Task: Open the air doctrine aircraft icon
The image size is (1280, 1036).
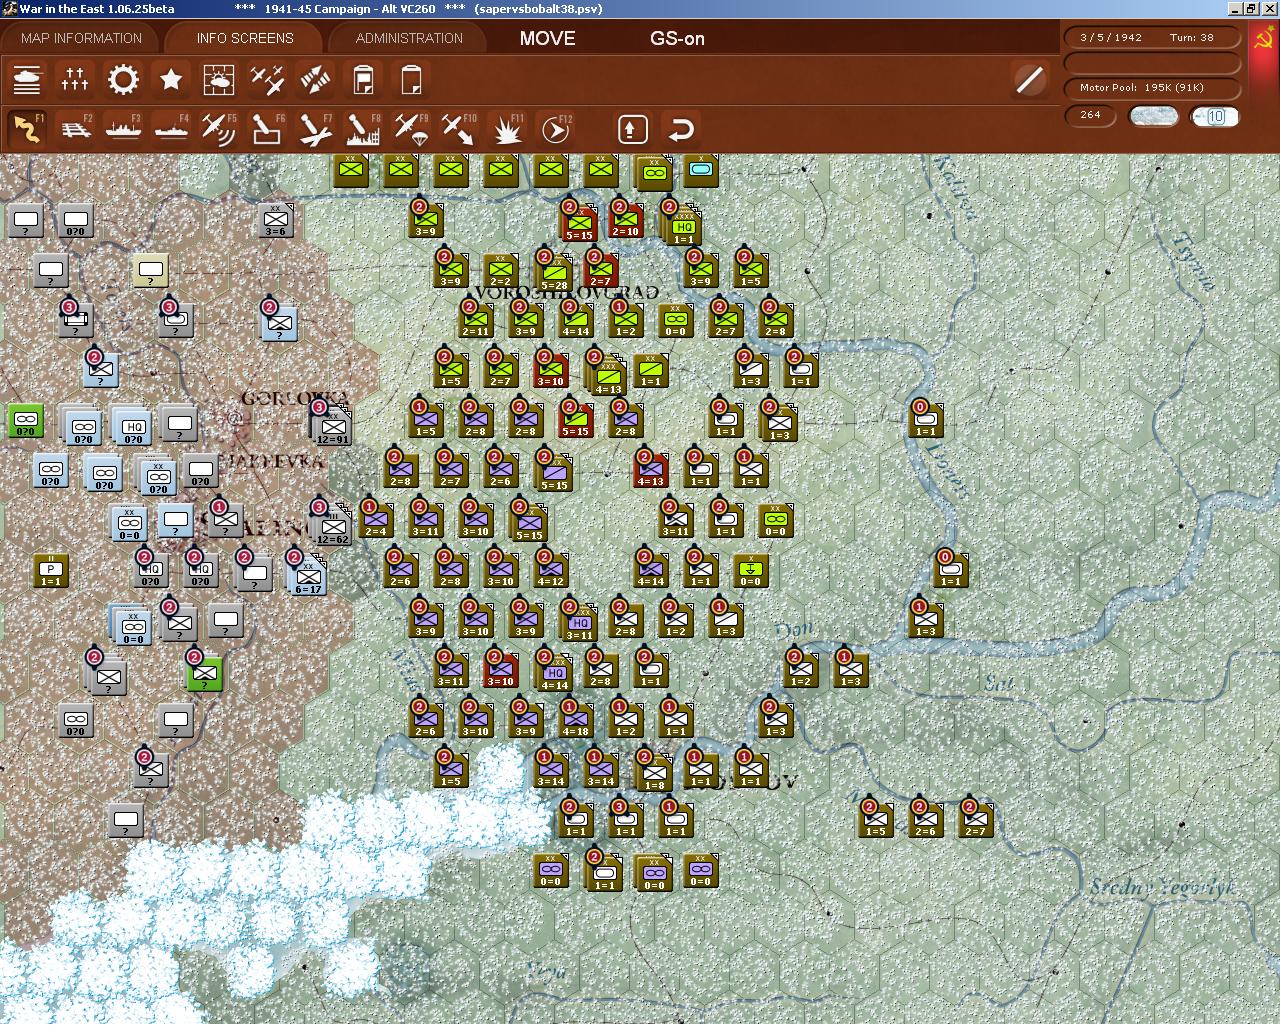Action: tap(267, 80)
